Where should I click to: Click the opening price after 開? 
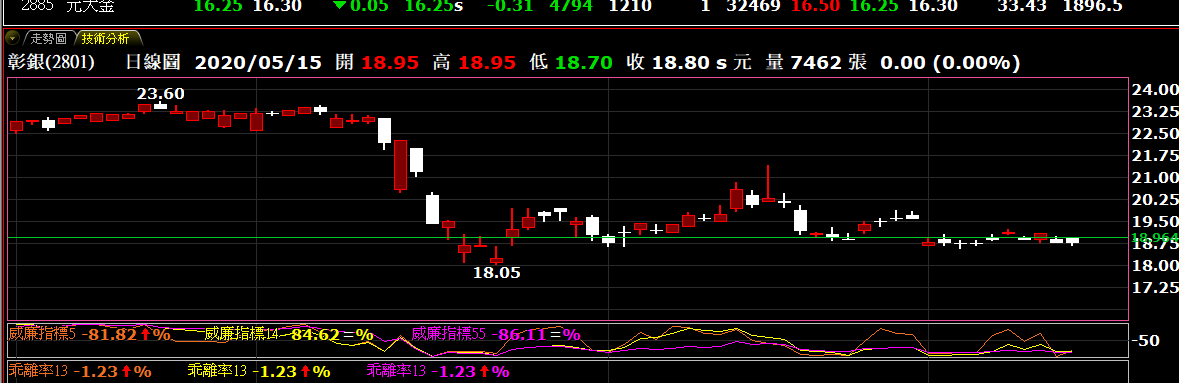tap(390, 62)
